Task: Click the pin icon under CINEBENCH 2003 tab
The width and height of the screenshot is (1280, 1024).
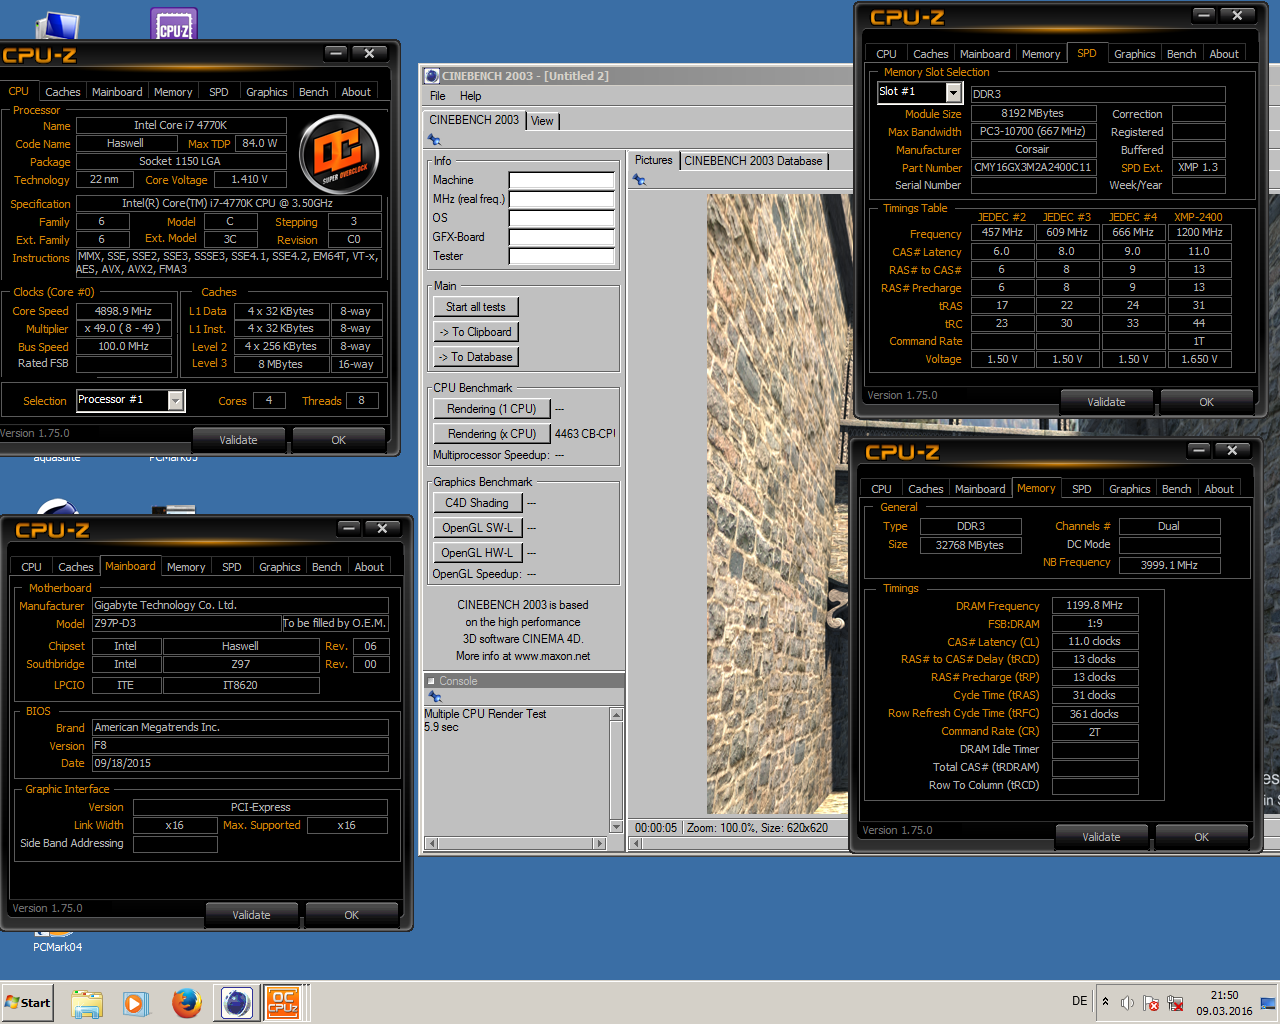Action: [x=434, y=140]
